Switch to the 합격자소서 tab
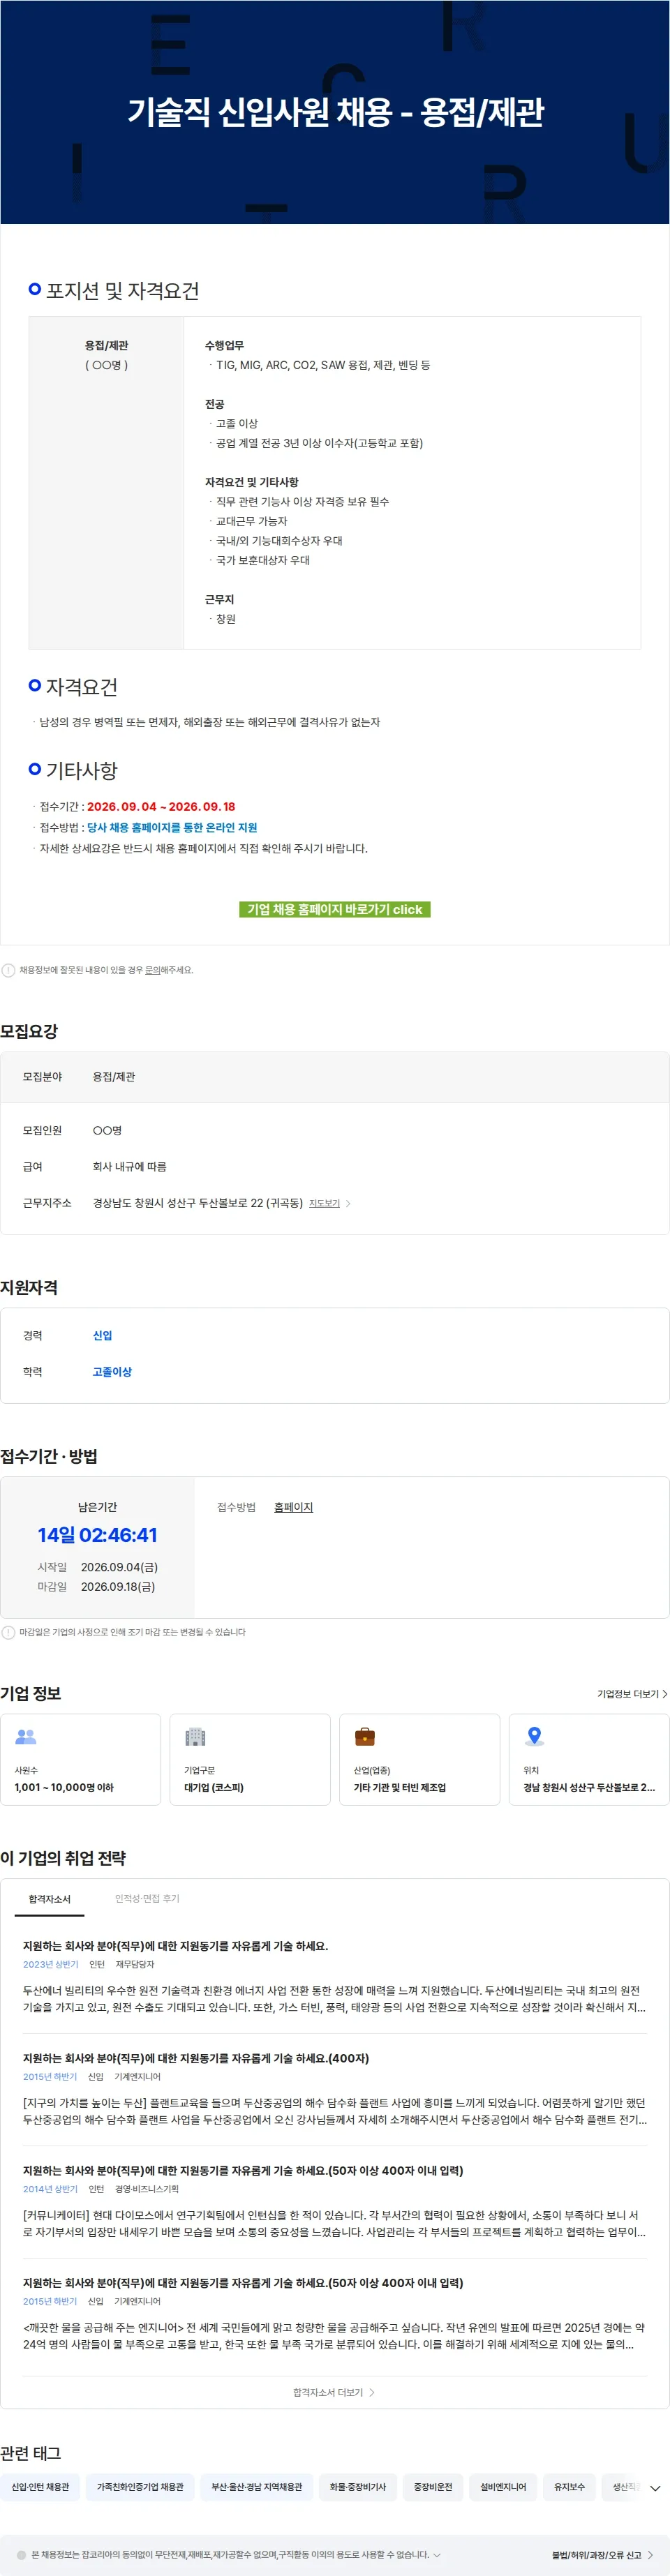The image size is (670, 2576). [49, 1899]
